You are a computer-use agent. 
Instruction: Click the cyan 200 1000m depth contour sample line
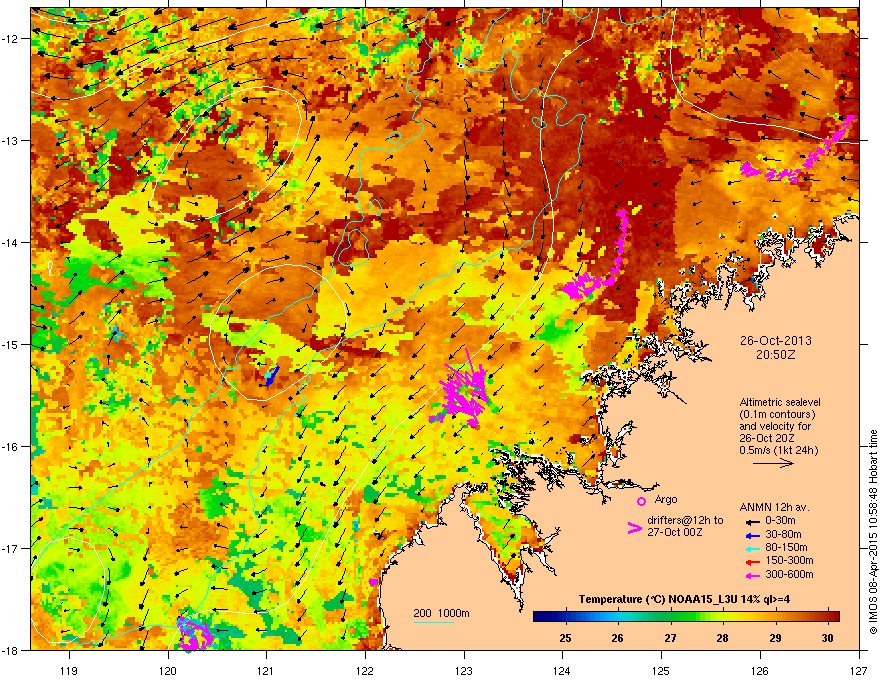click(x=433, y=622)
